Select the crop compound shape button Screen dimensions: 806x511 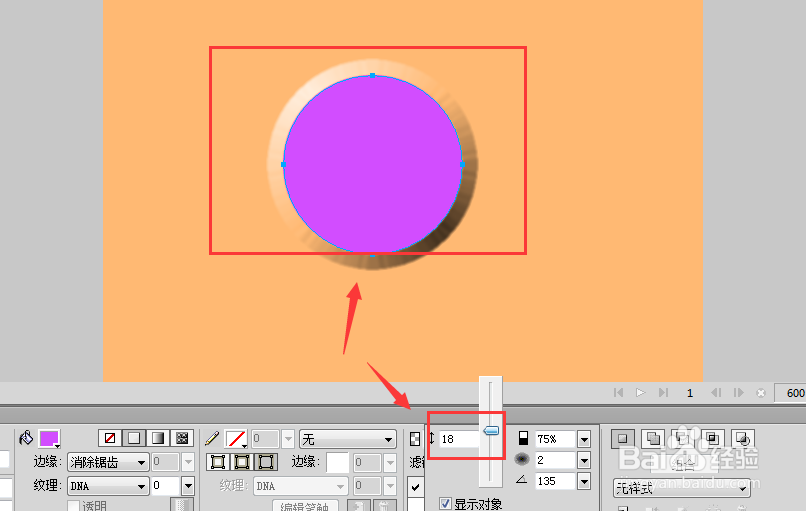[743, 439]
